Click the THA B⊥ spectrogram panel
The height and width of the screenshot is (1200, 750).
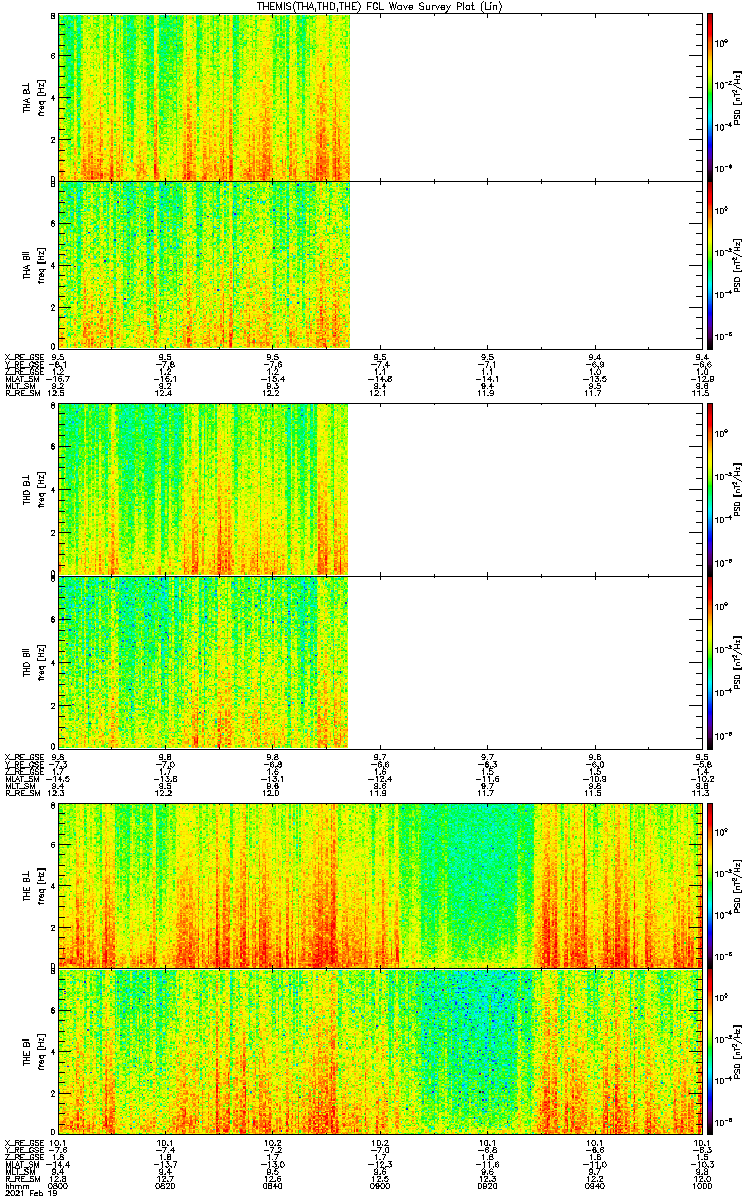click(381, 96)
